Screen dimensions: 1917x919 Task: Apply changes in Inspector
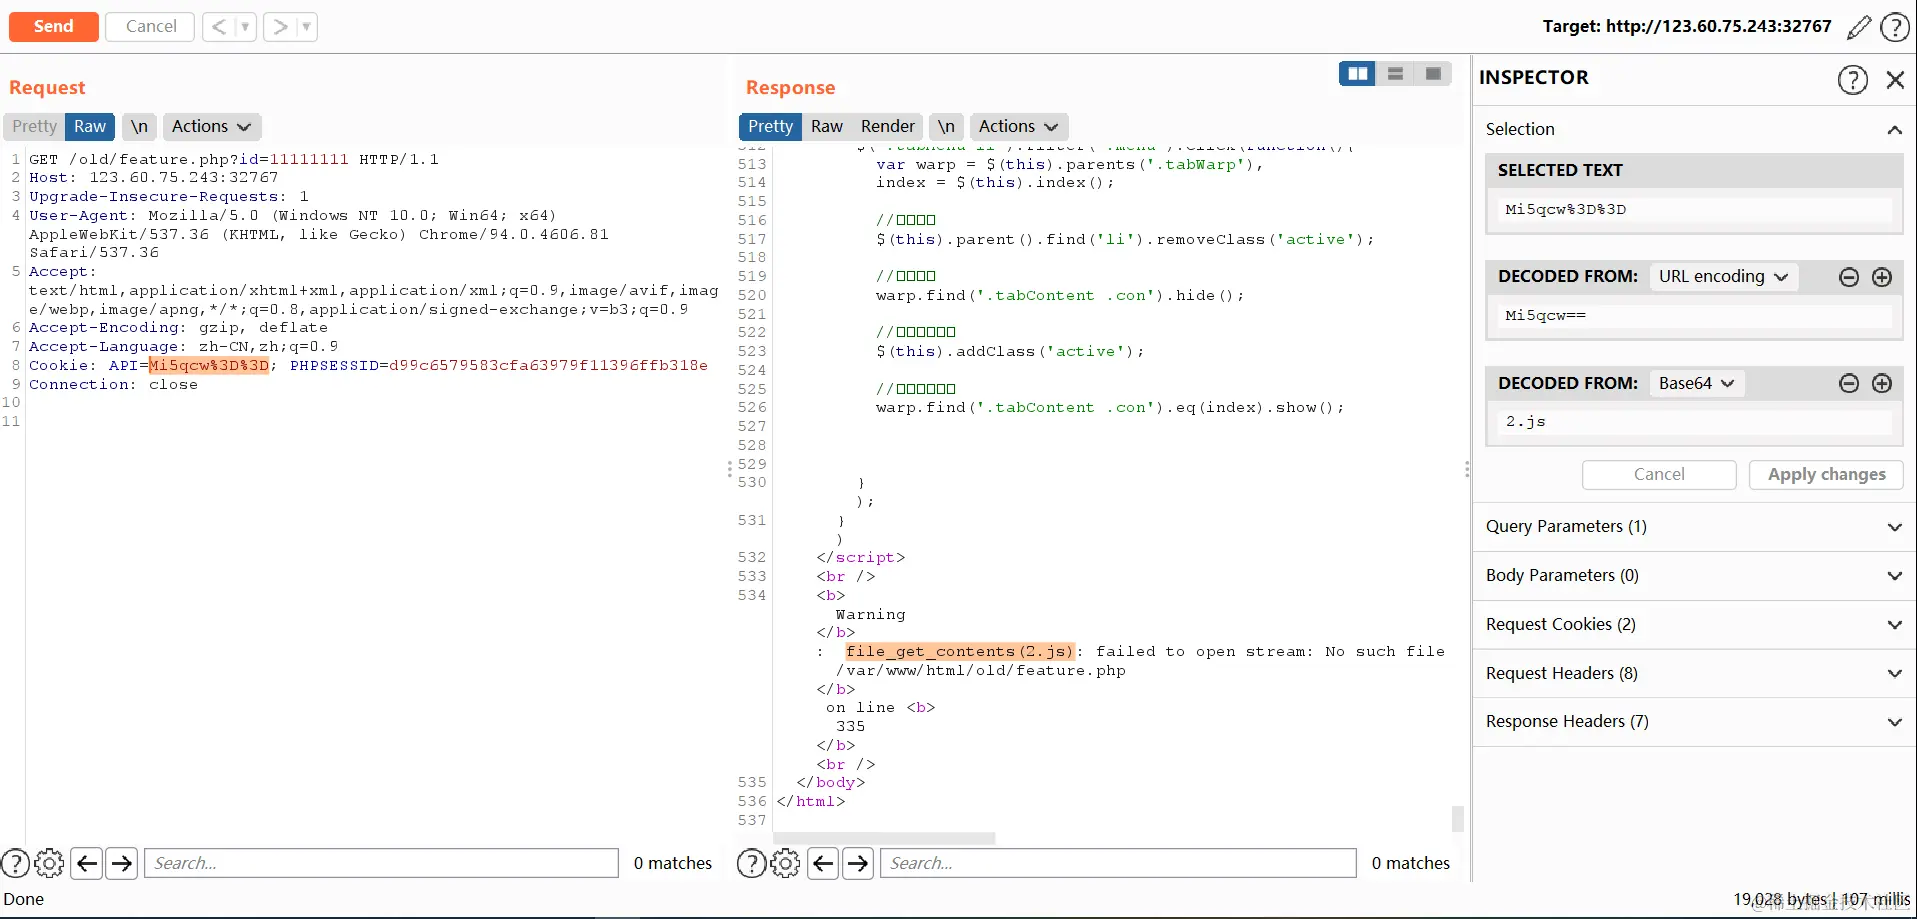1827,475
